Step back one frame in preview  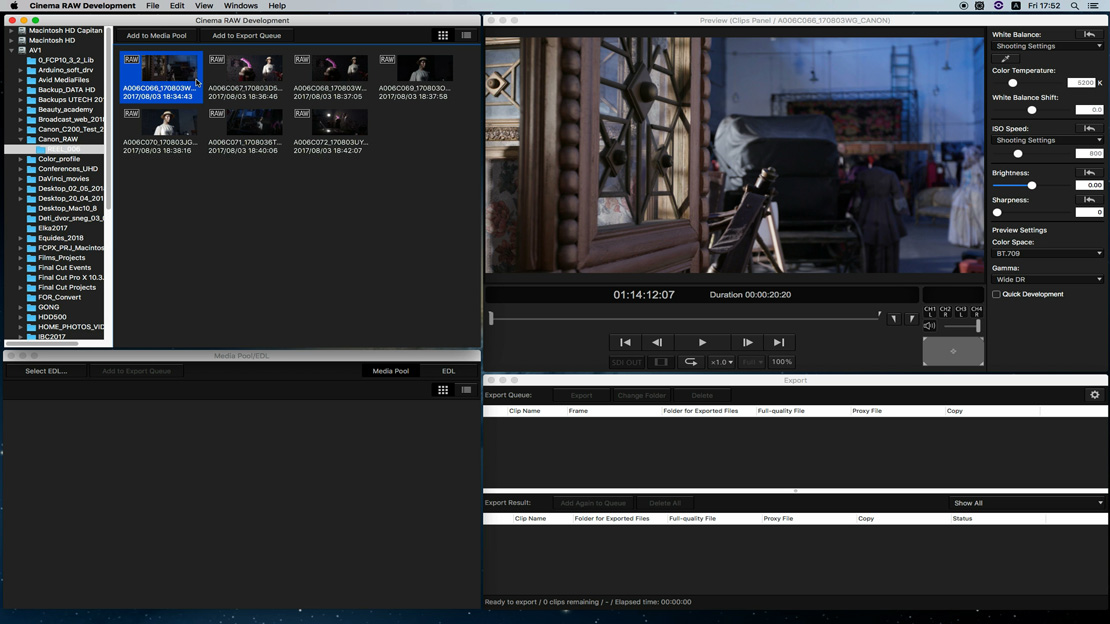[x=657, y=342]
